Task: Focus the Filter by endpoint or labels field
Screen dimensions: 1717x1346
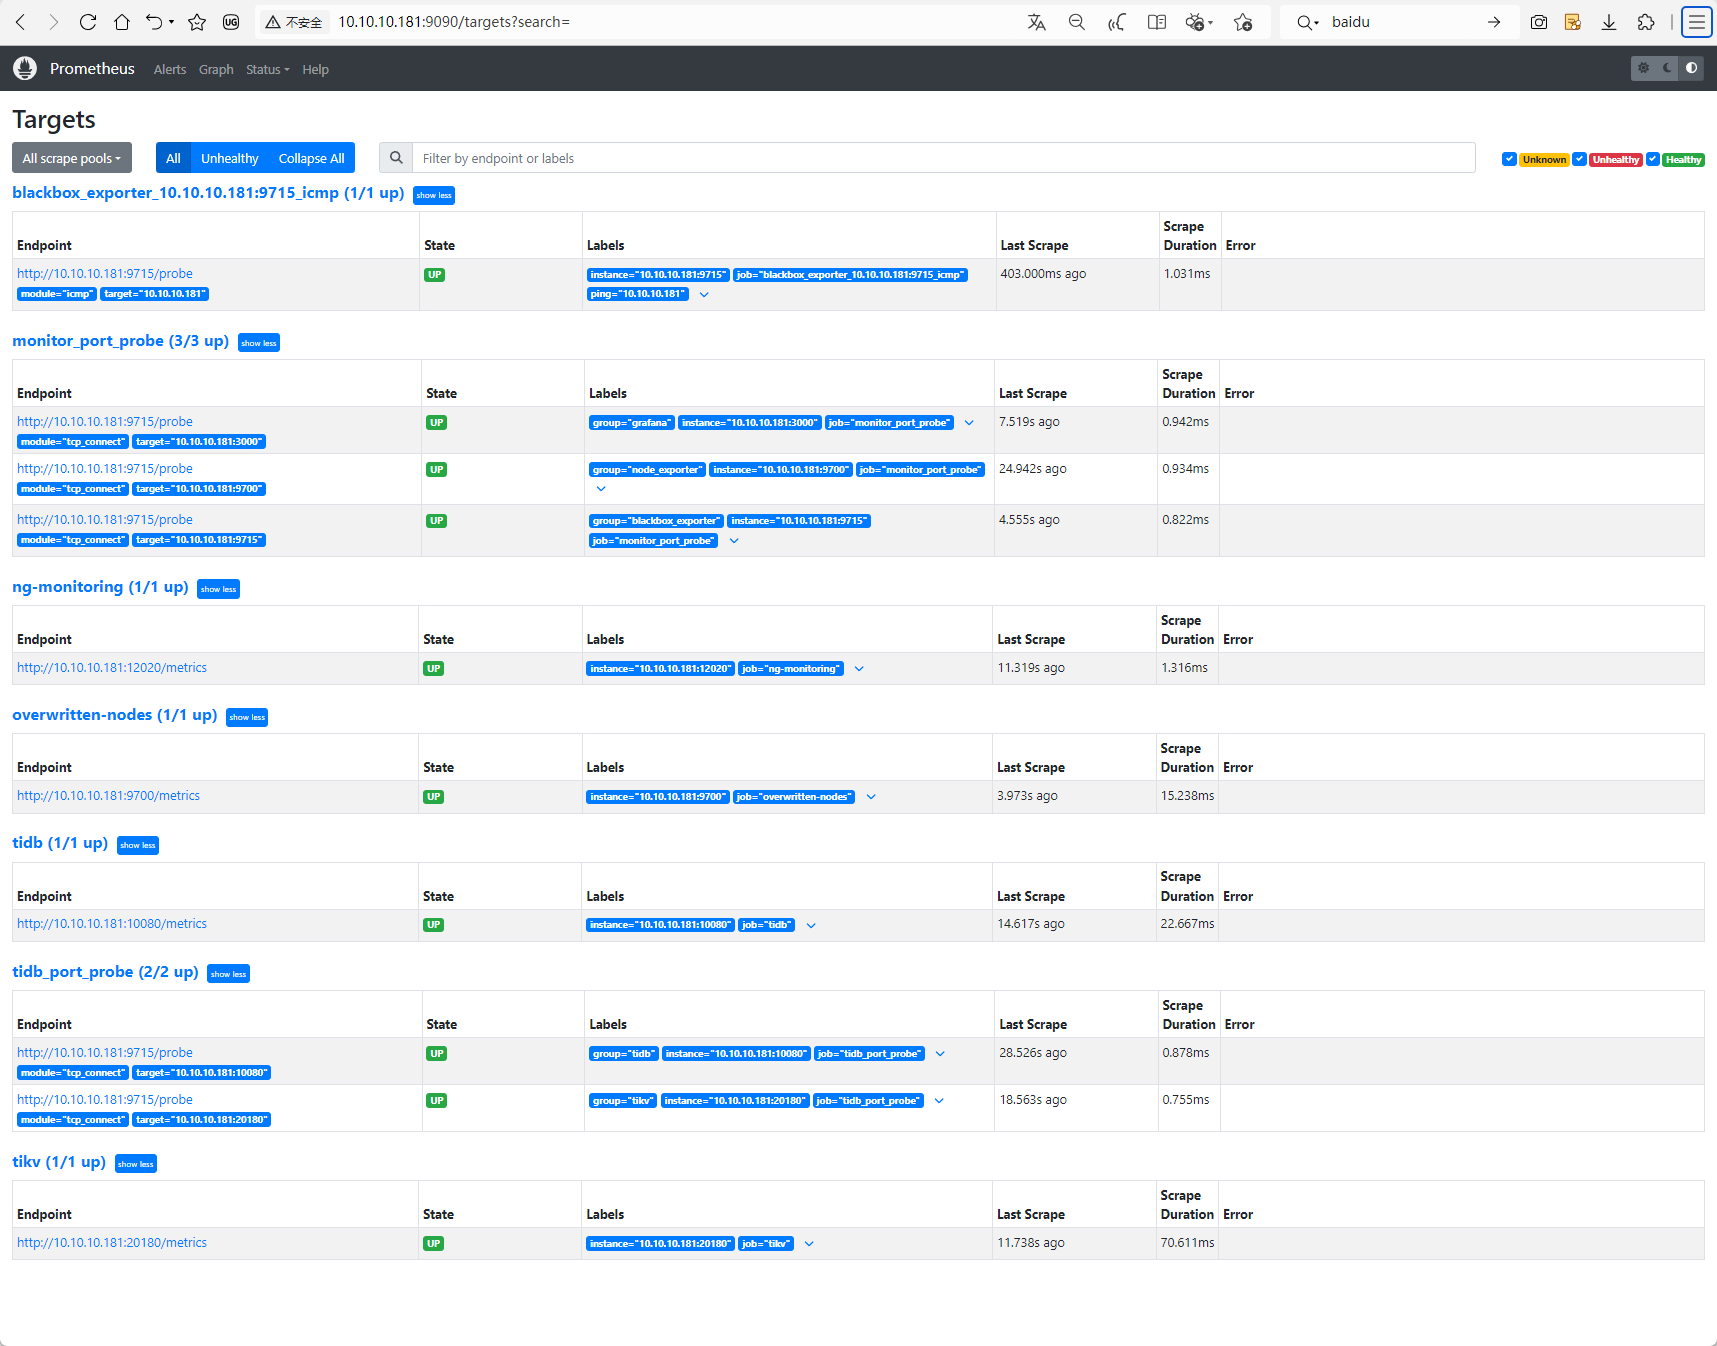Action: pyautogui.click(x=943, y=158)
